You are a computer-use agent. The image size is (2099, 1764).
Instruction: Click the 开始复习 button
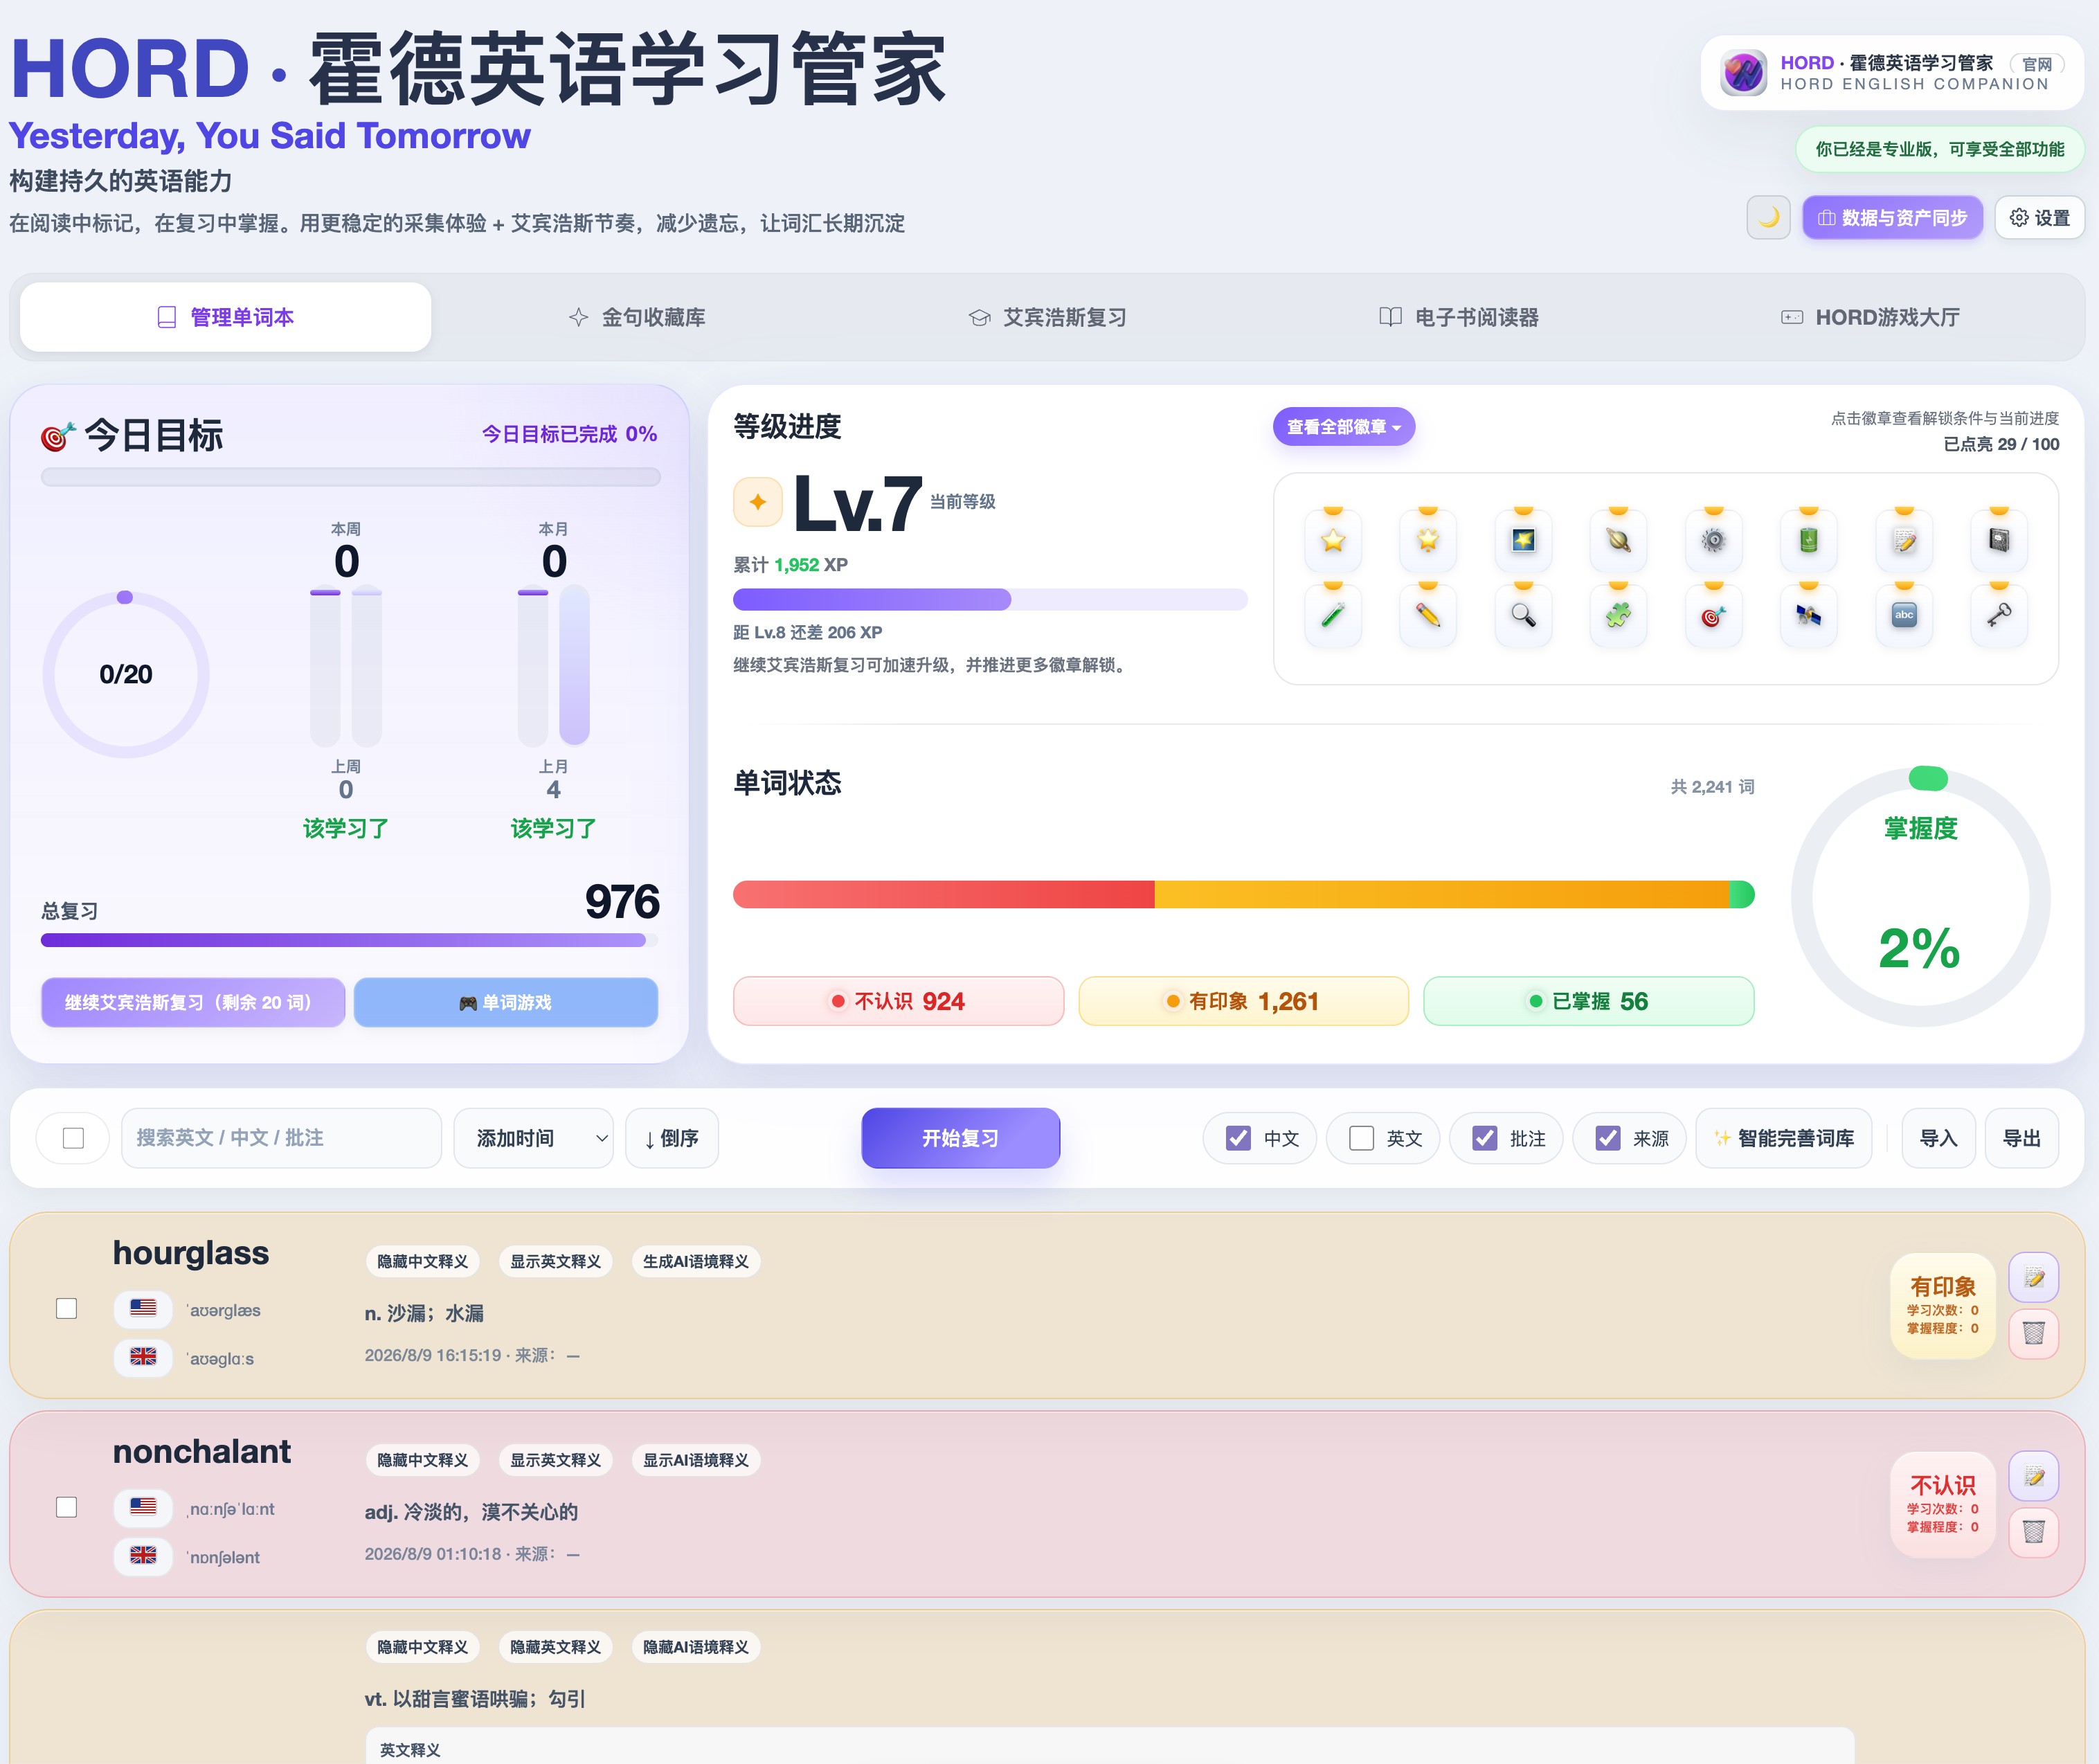point(960,1138)
